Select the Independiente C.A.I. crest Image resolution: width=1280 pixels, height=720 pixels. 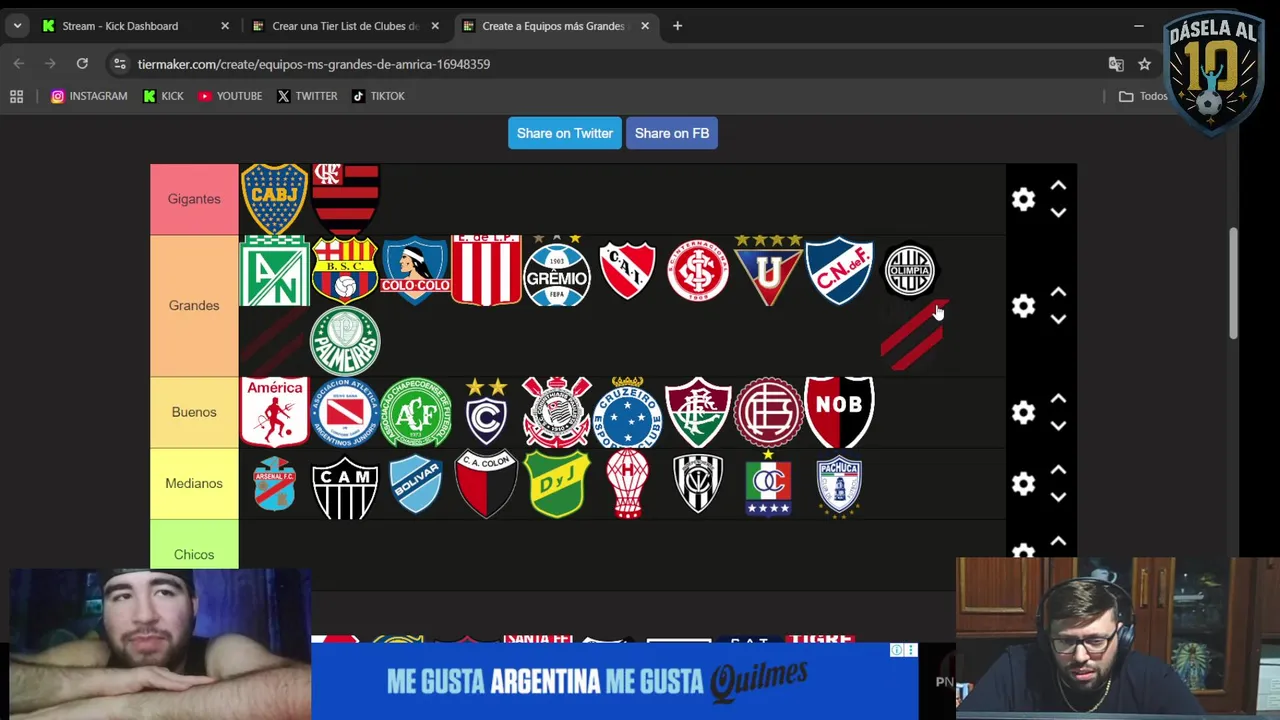627,270
